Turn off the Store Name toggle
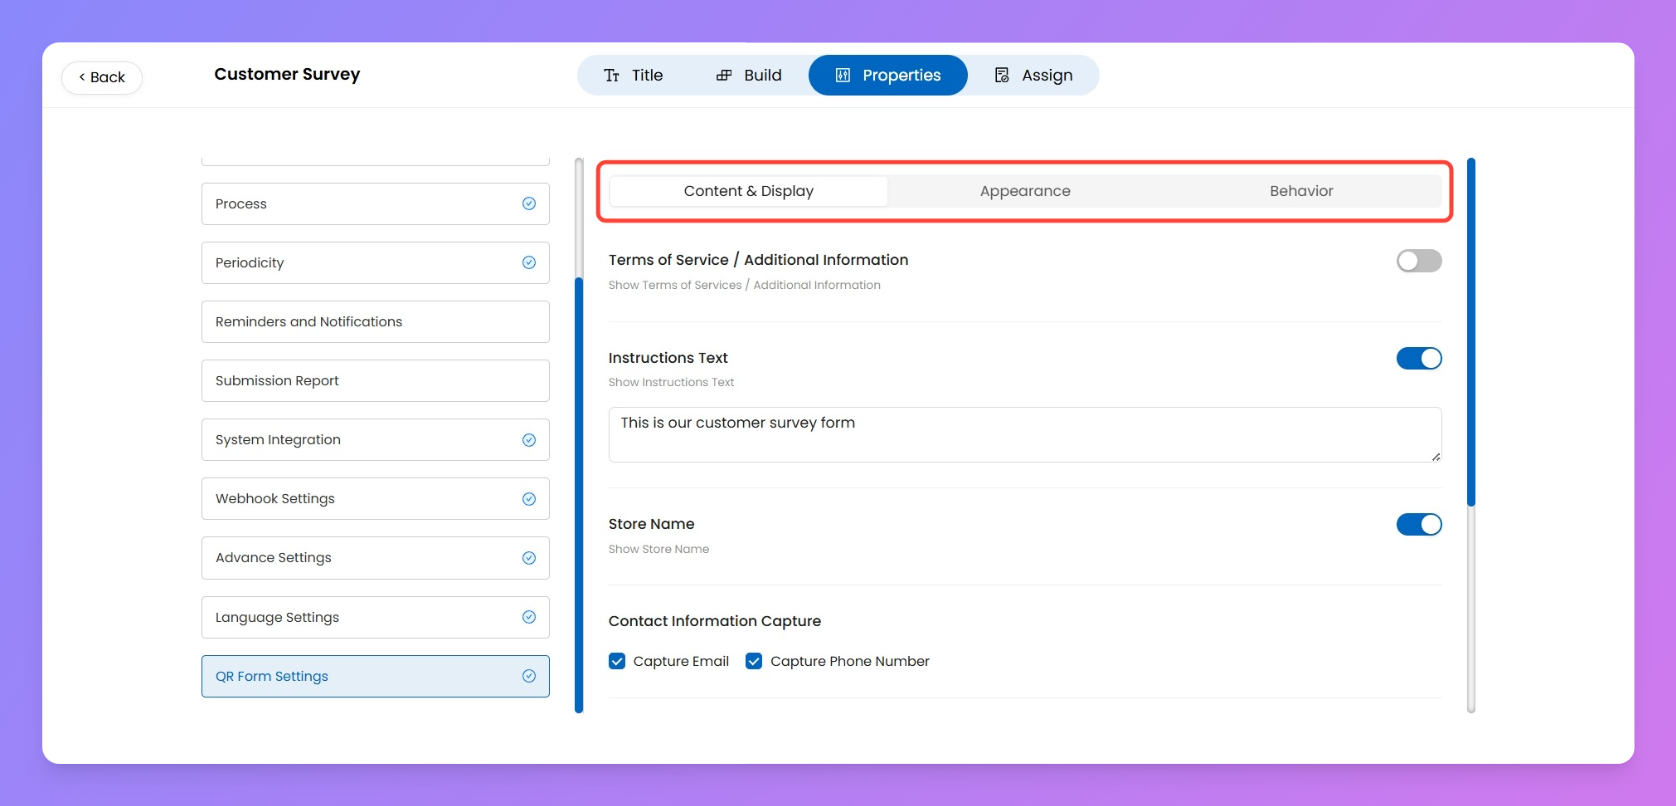Image resolution: width=1676 pixels, height=806 pixels. [1418, 524]
